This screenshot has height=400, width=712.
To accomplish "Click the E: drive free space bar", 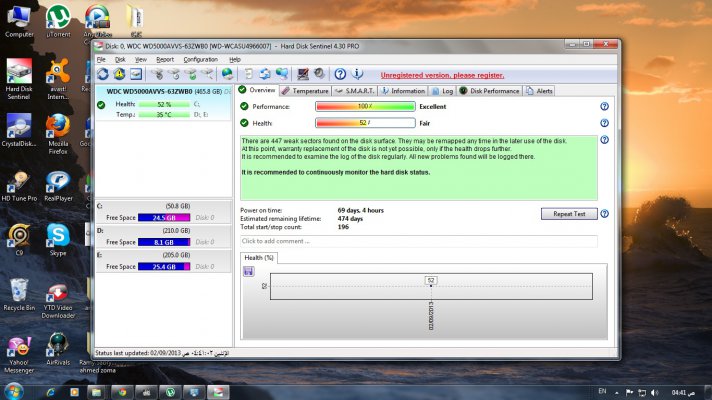I will (x=164, y=267).
